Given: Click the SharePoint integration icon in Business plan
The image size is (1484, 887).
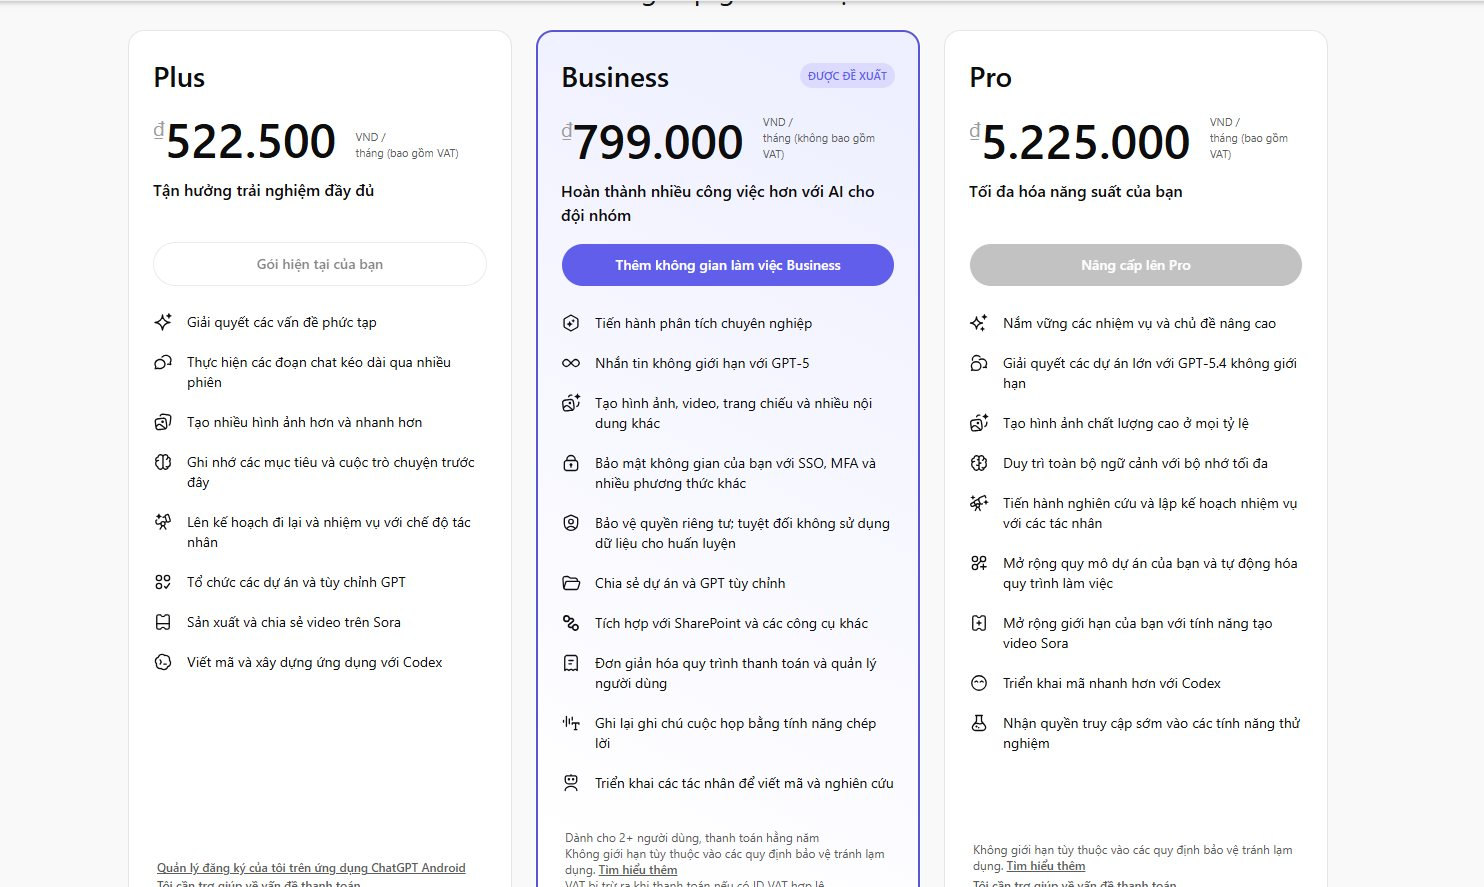Looking at the screenshot, I should [x=571, y=623].
